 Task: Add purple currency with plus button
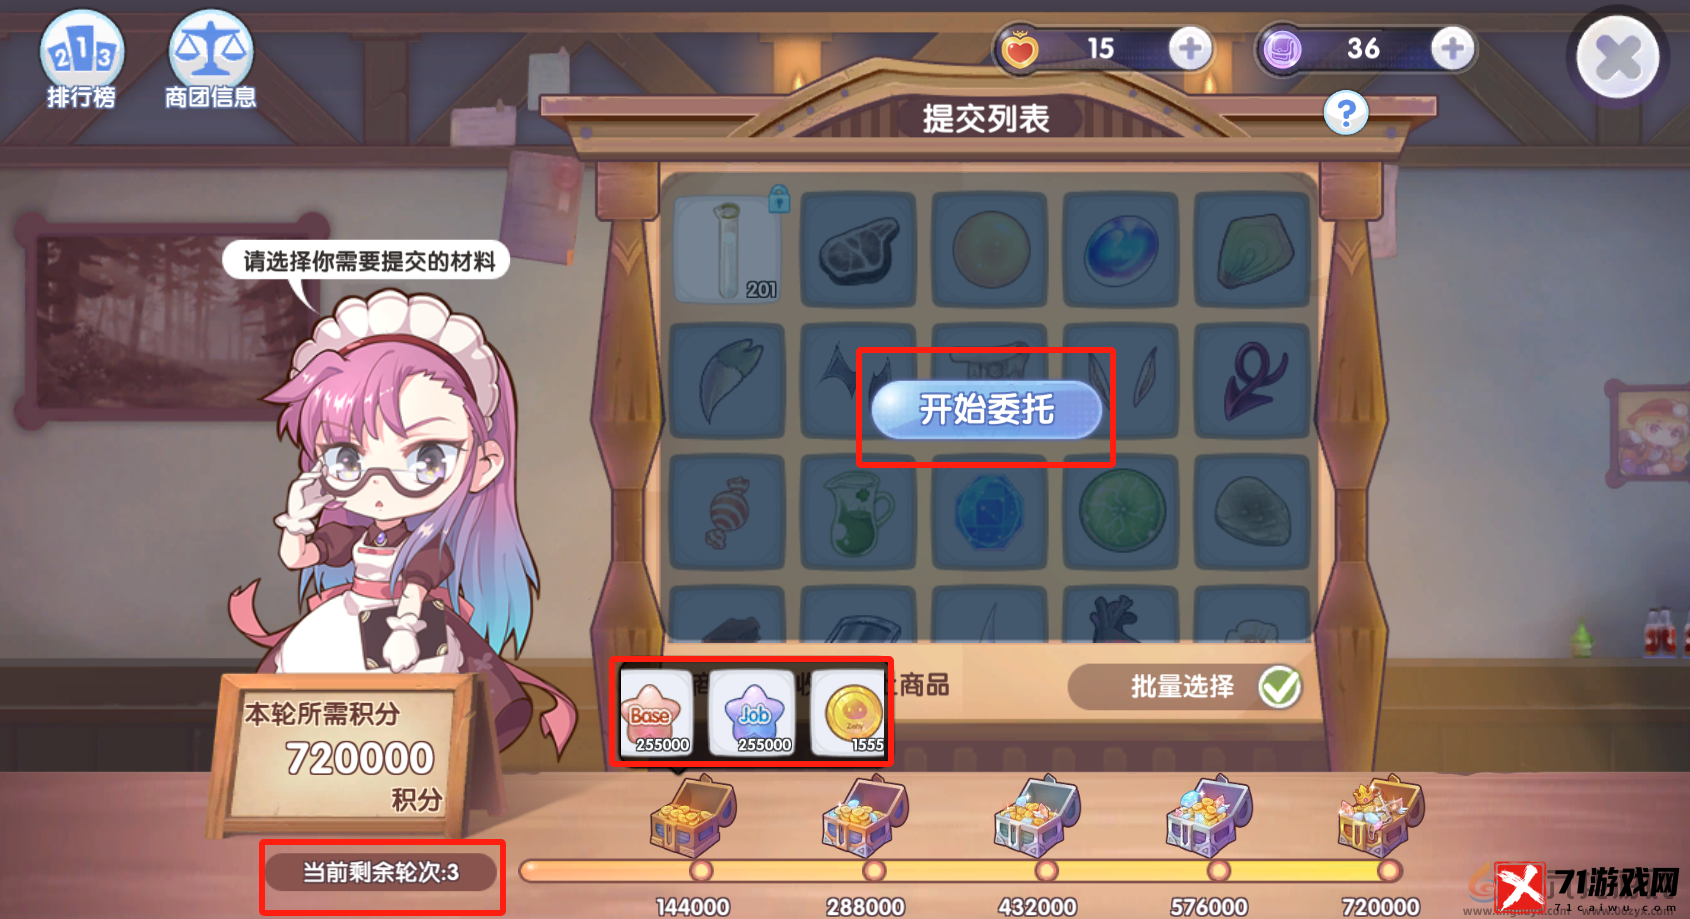[1452, 48]
